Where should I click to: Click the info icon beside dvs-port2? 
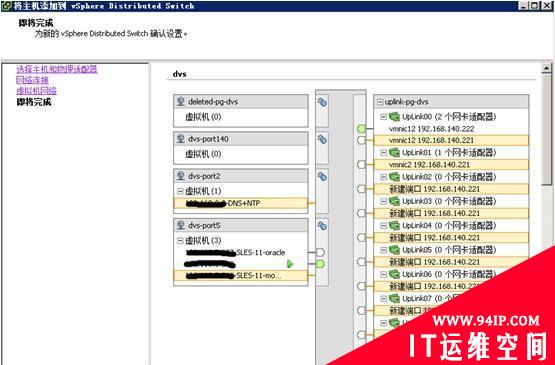(x=322, y=176)
